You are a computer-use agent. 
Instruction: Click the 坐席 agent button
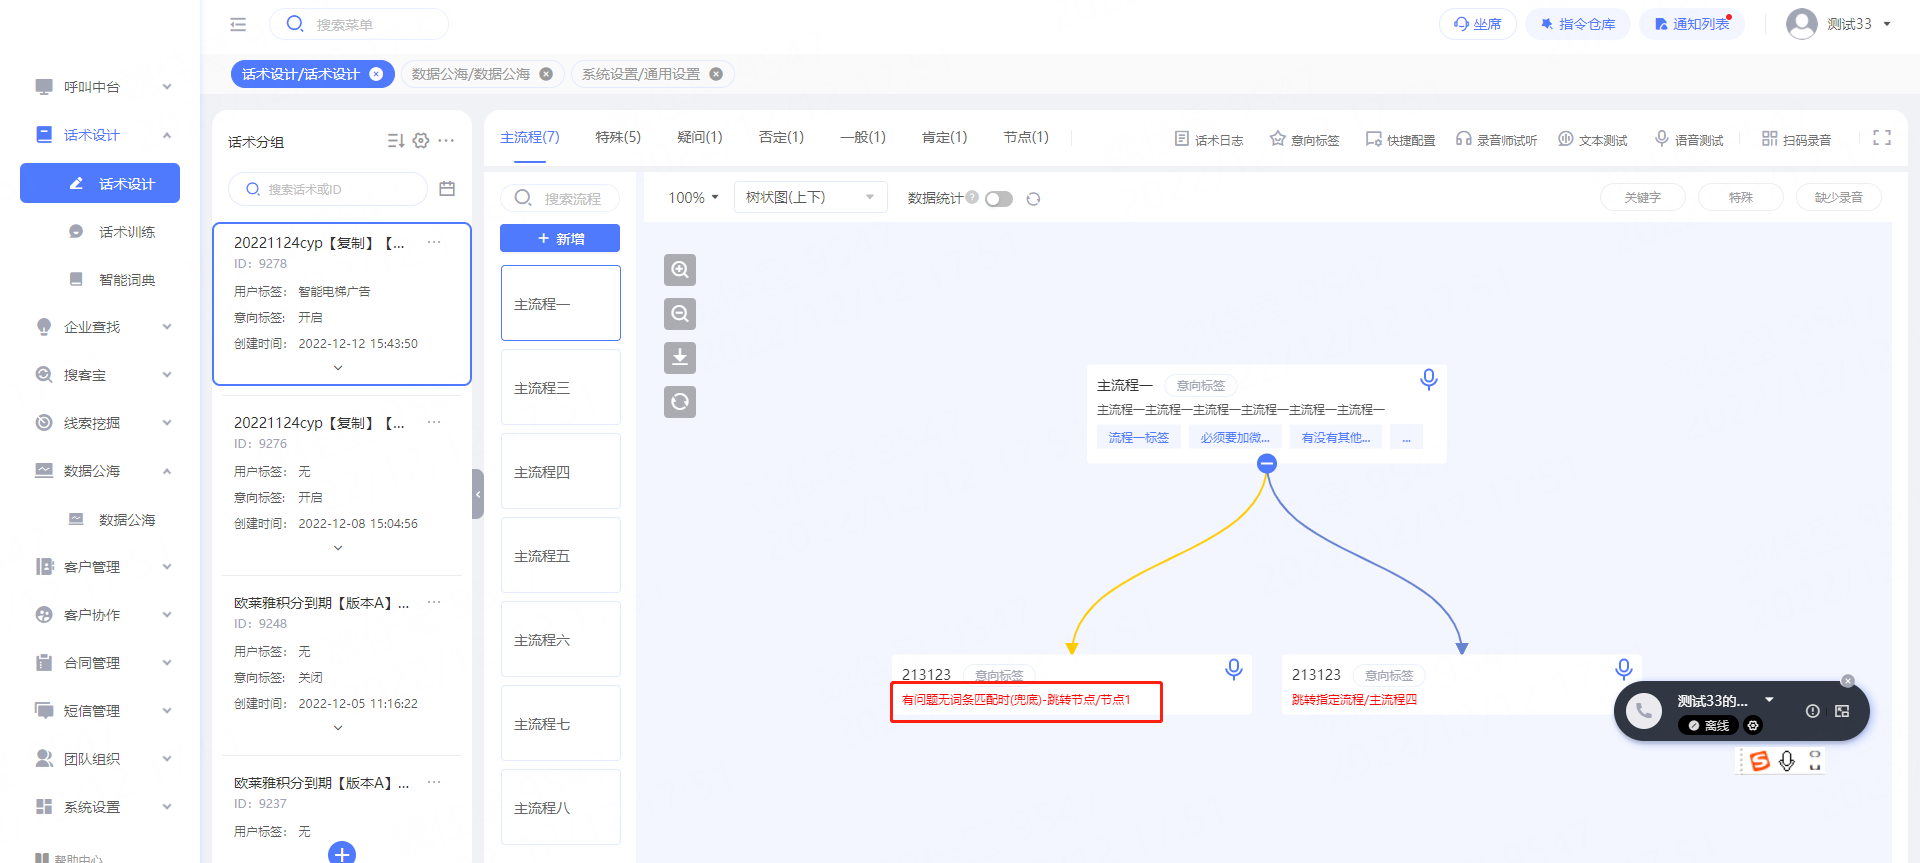[1478, 24]
